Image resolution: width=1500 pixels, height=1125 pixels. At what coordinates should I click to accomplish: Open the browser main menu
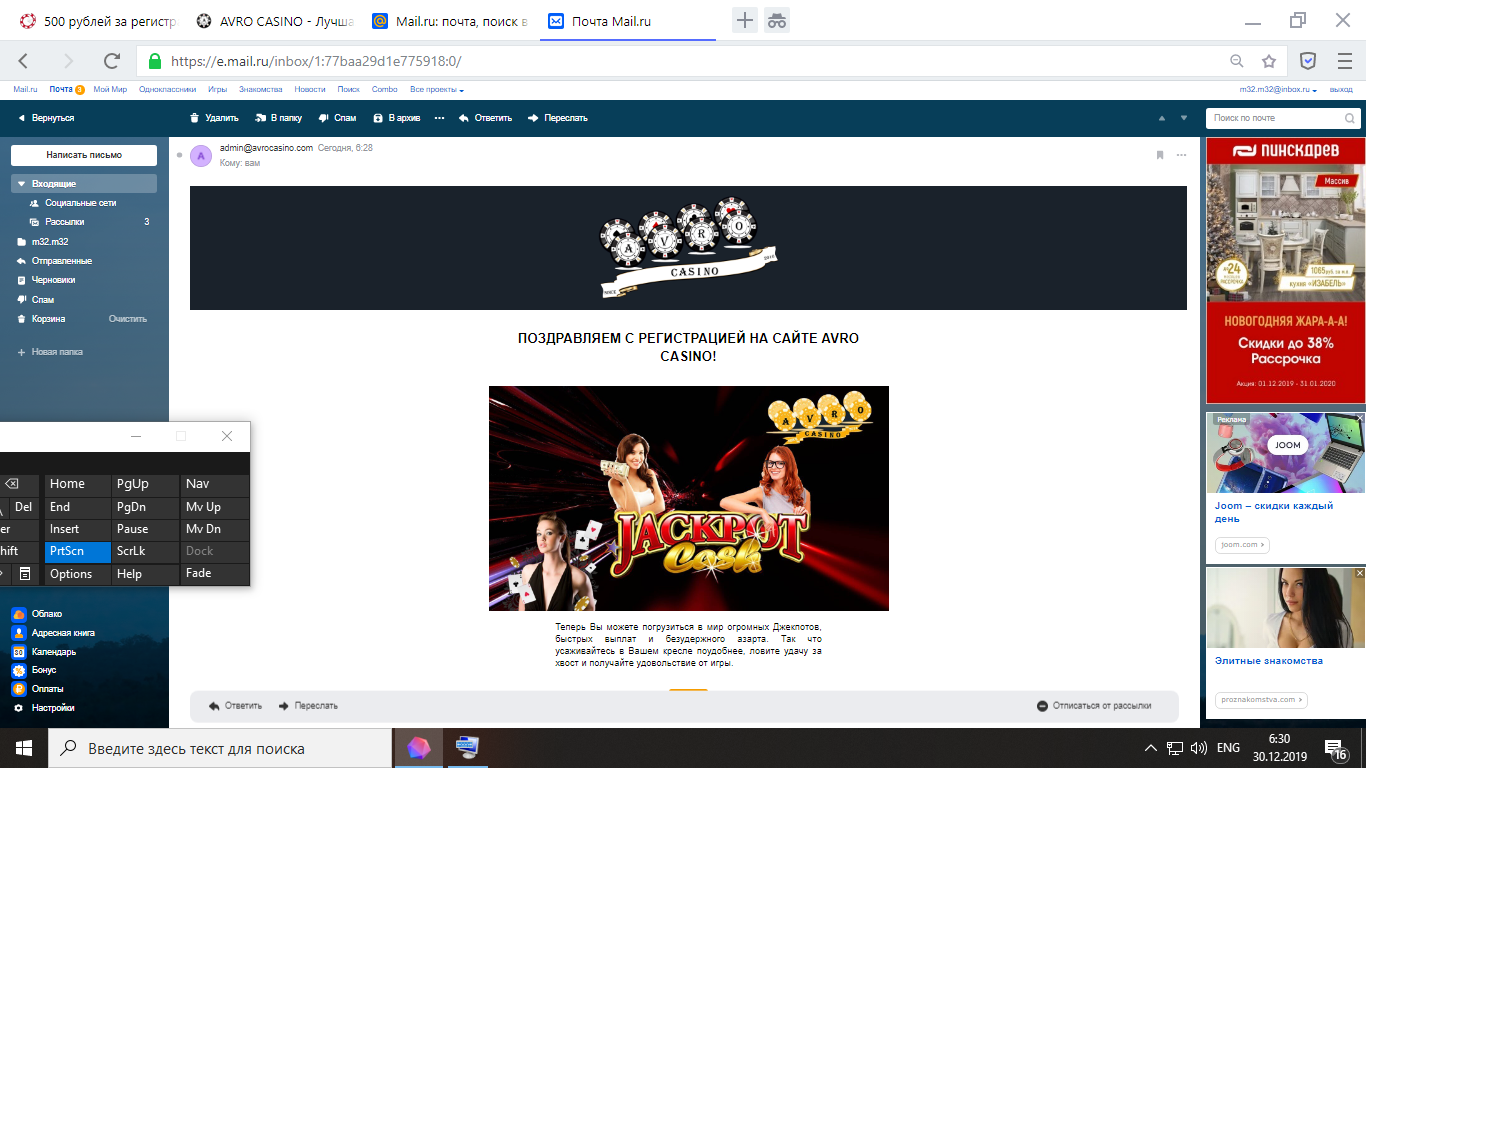tap(1345, 61)
